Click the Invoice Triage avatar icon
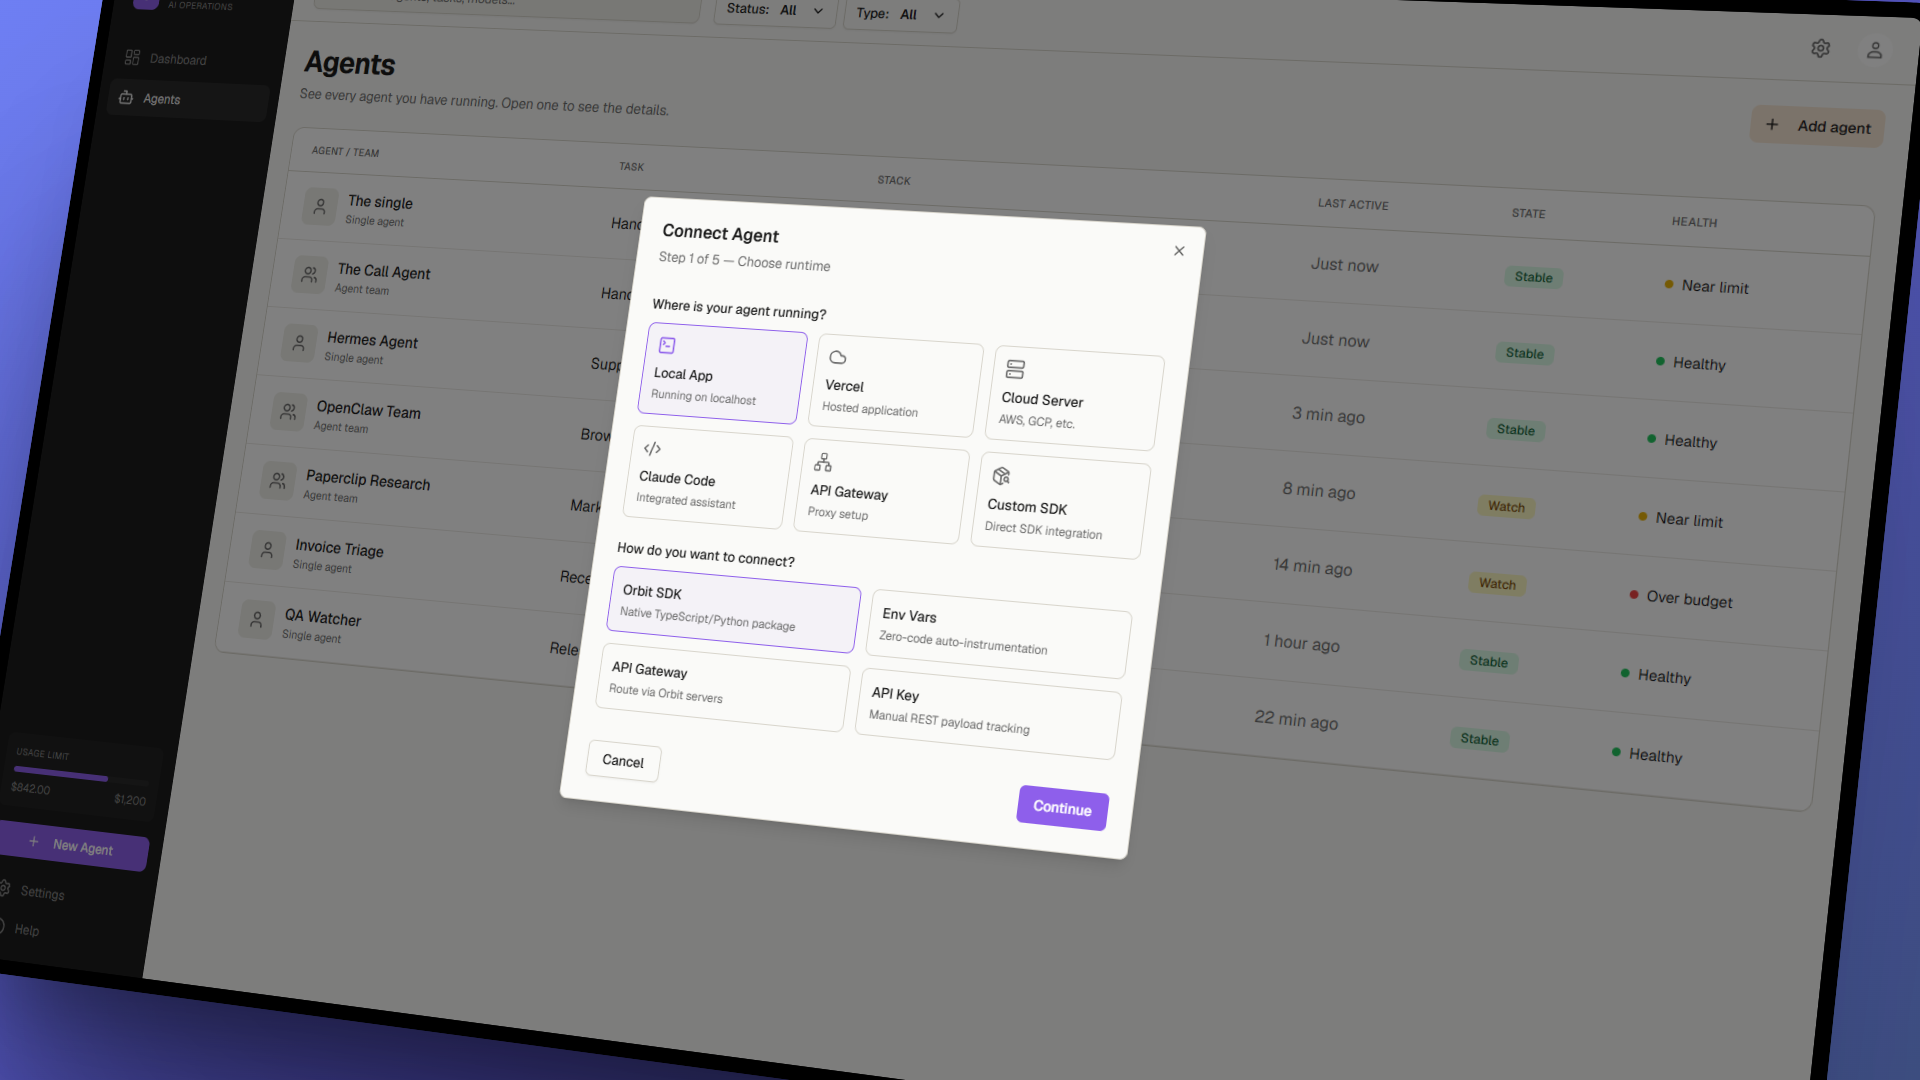 [x=267, y=549]
